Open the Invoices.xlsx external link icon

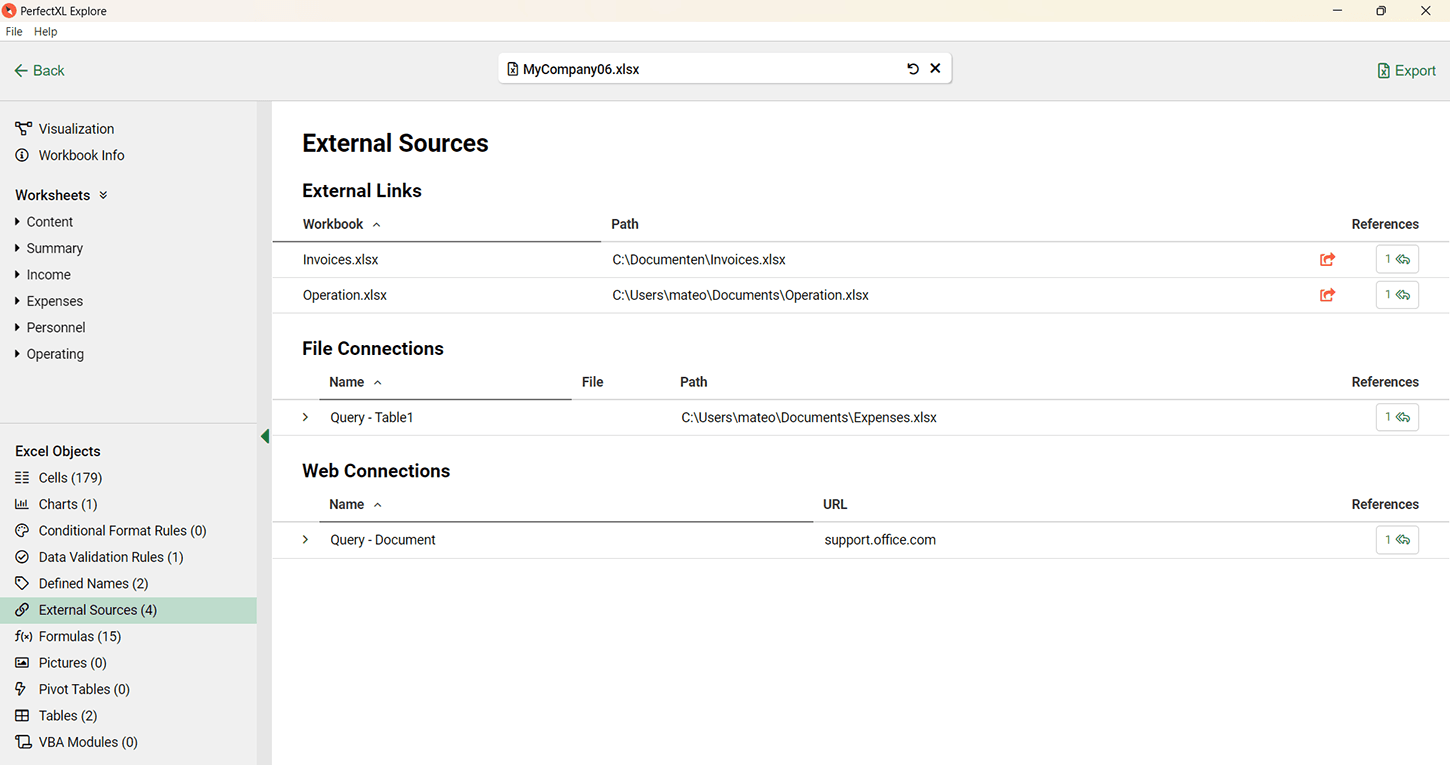[x=1327, y=260]
